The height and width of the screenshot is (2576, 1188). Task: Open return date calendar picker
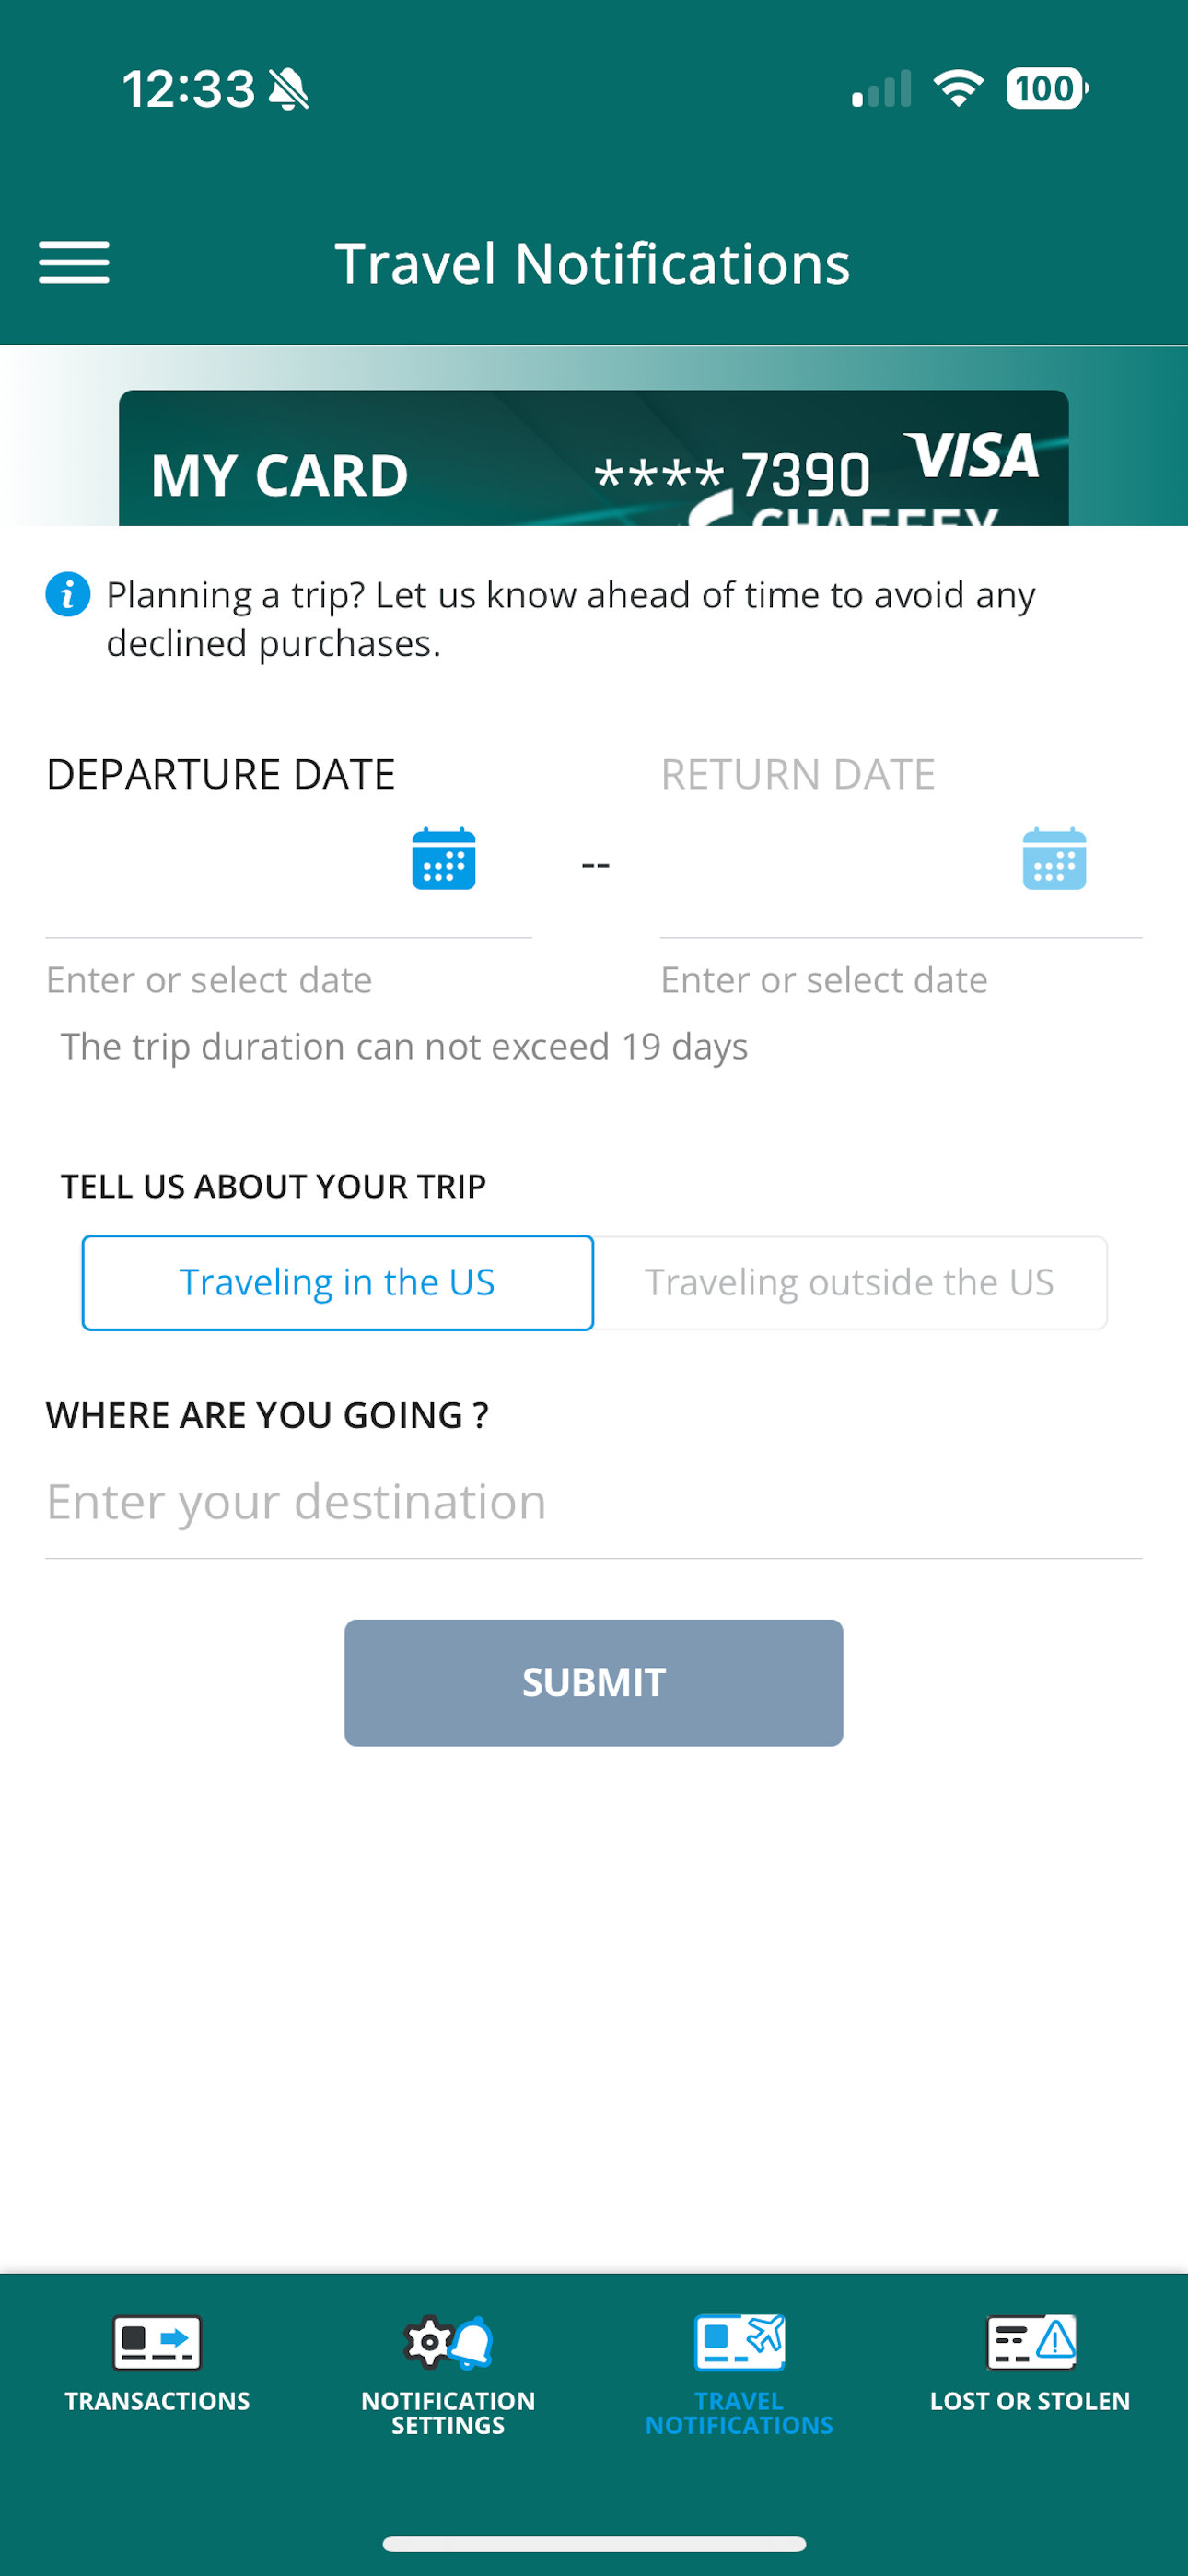point(1054,858)
